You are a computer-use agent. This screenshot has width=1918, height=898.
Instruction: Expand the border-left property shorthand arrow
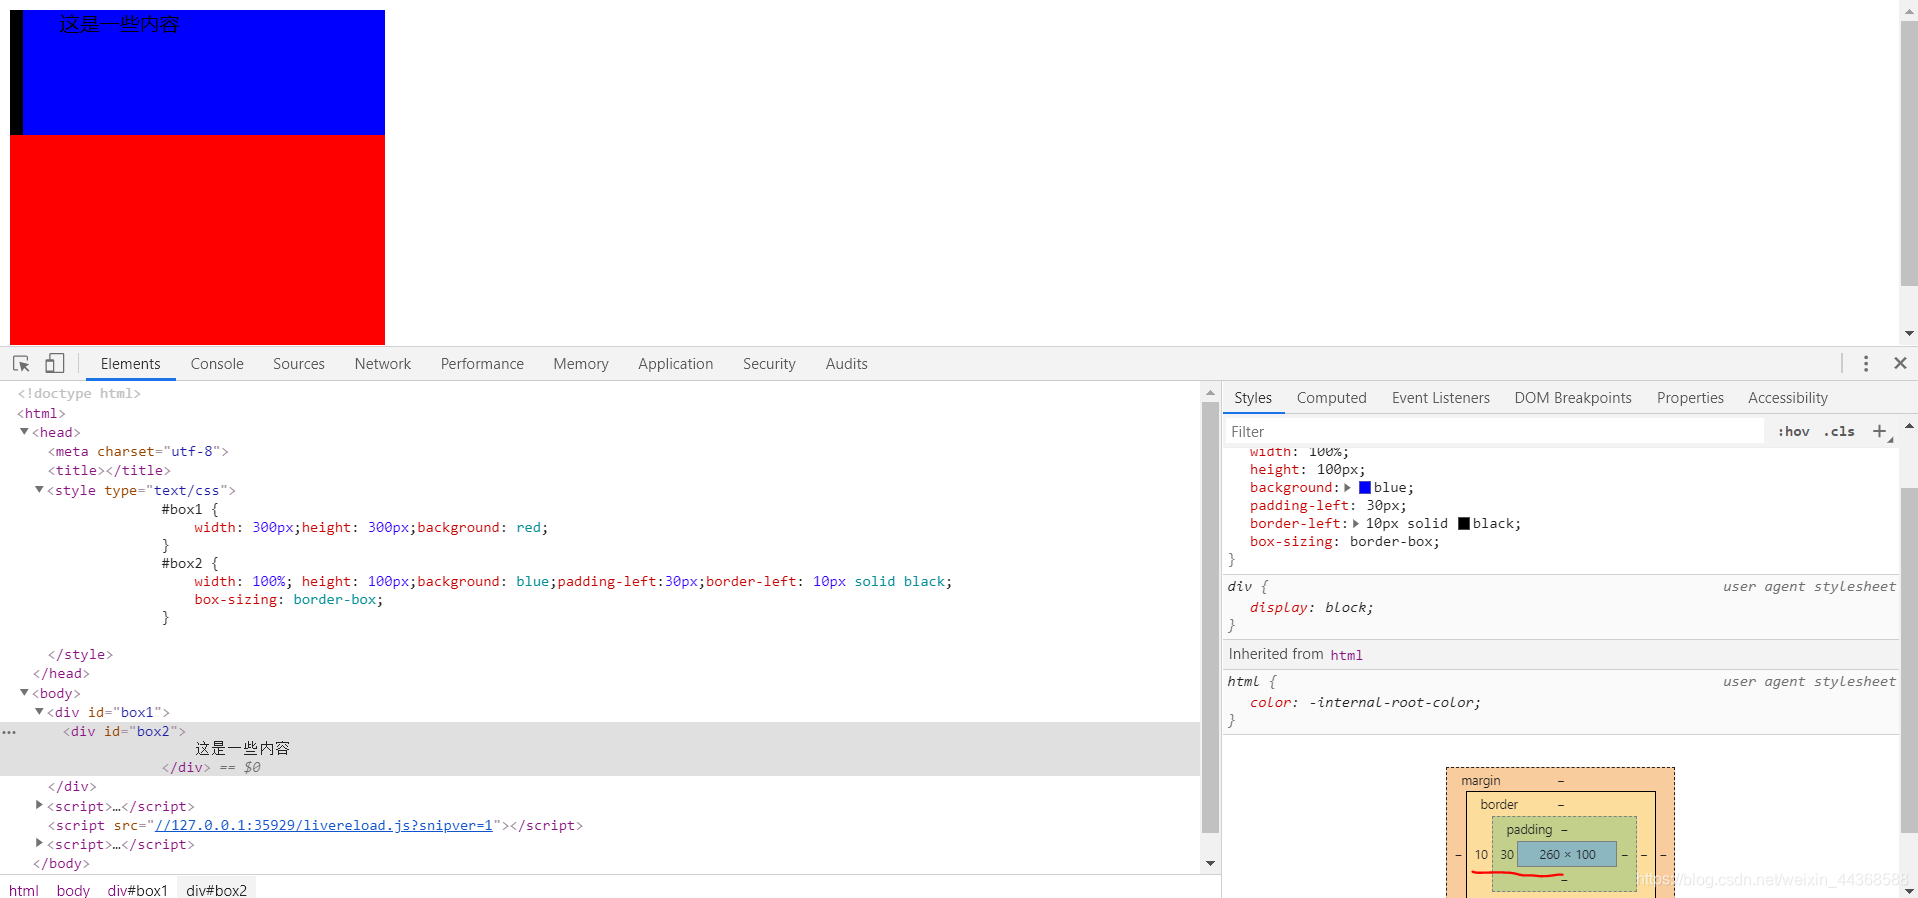pyautogui.click(x=1356, y=524)
